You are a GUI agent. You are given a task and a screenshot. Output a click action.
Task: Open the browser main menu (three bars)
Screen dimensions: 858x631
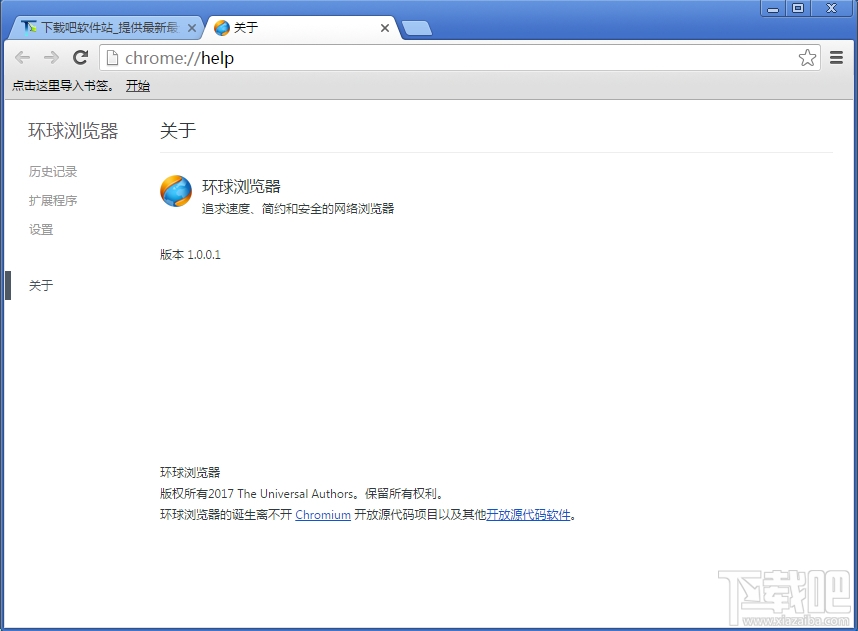(836, 57)
